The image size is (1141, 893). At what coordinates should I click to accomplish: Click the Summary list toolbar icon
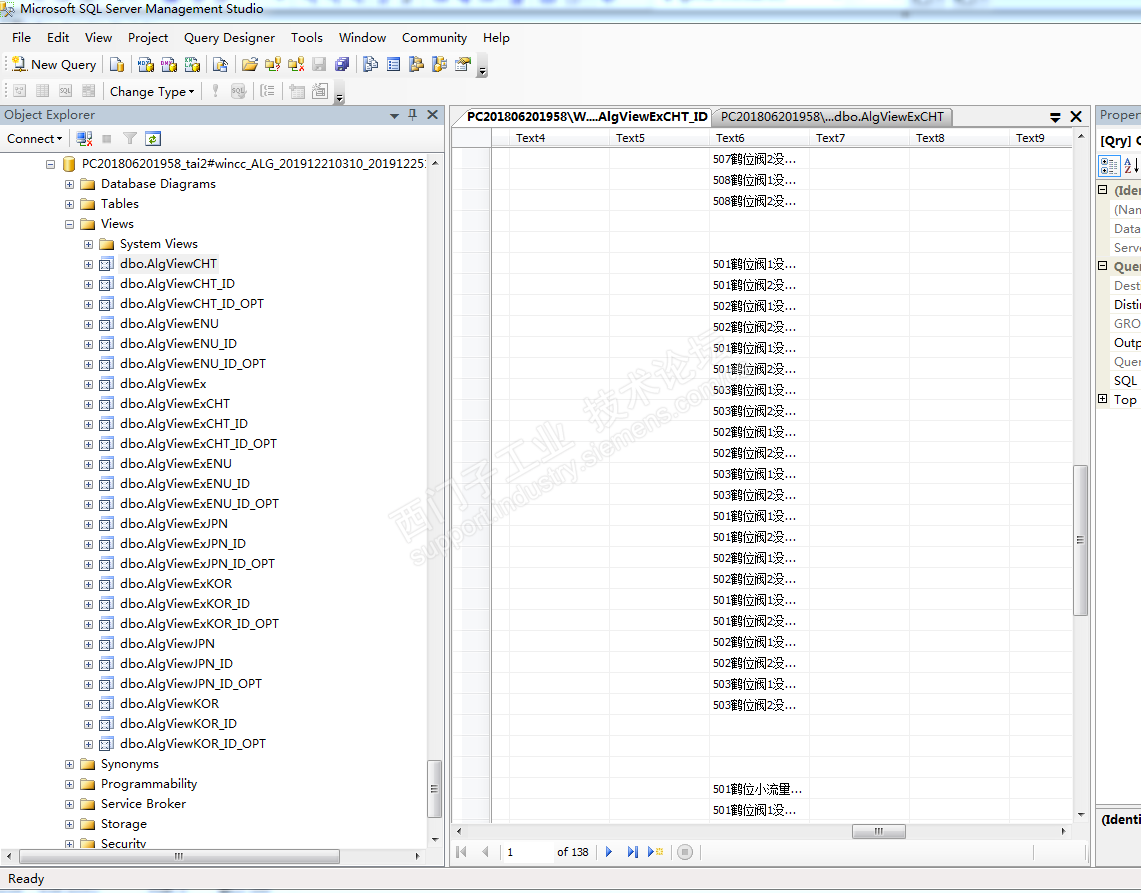coord(394,65)
